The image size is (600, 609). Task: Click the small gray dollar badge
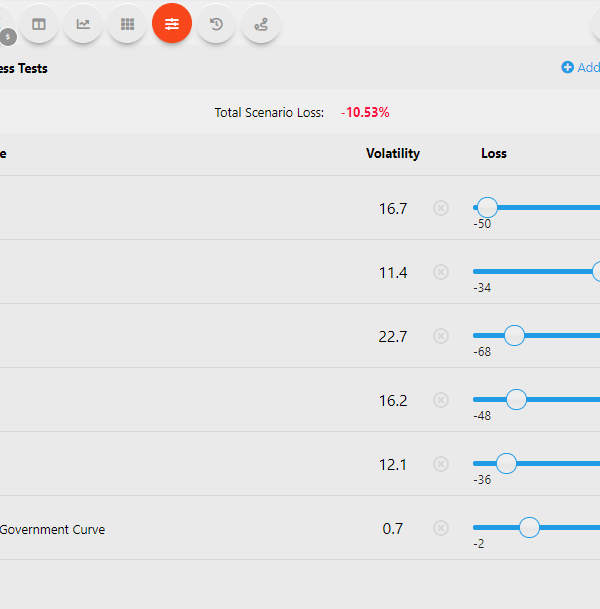tap(8, 37)
